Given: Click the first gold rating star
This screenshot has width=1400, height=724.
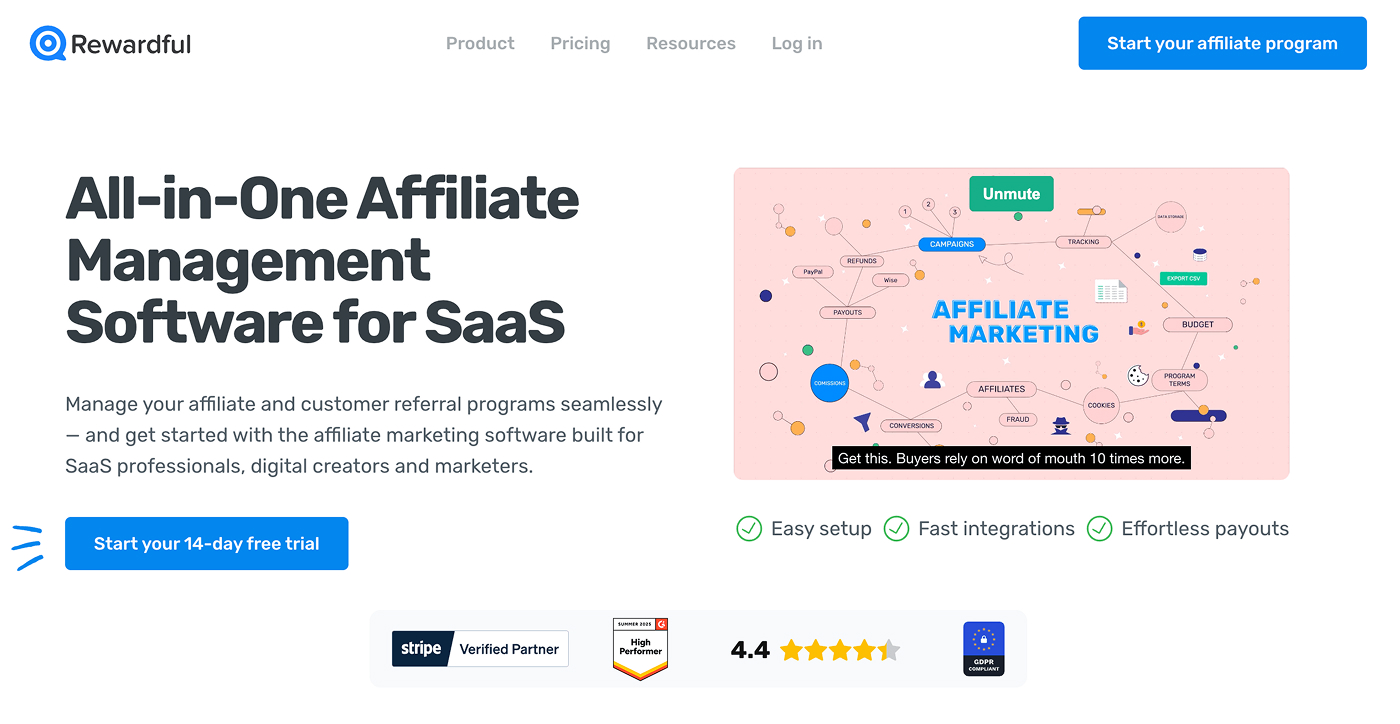Looking at the screenshot, I should click(791, 650).
